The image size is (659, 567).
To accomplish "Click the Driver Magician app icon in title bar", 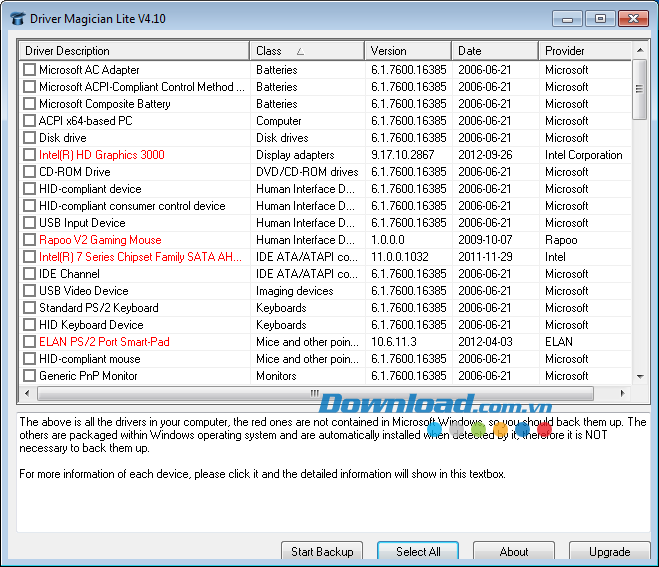I will (18, 19).
